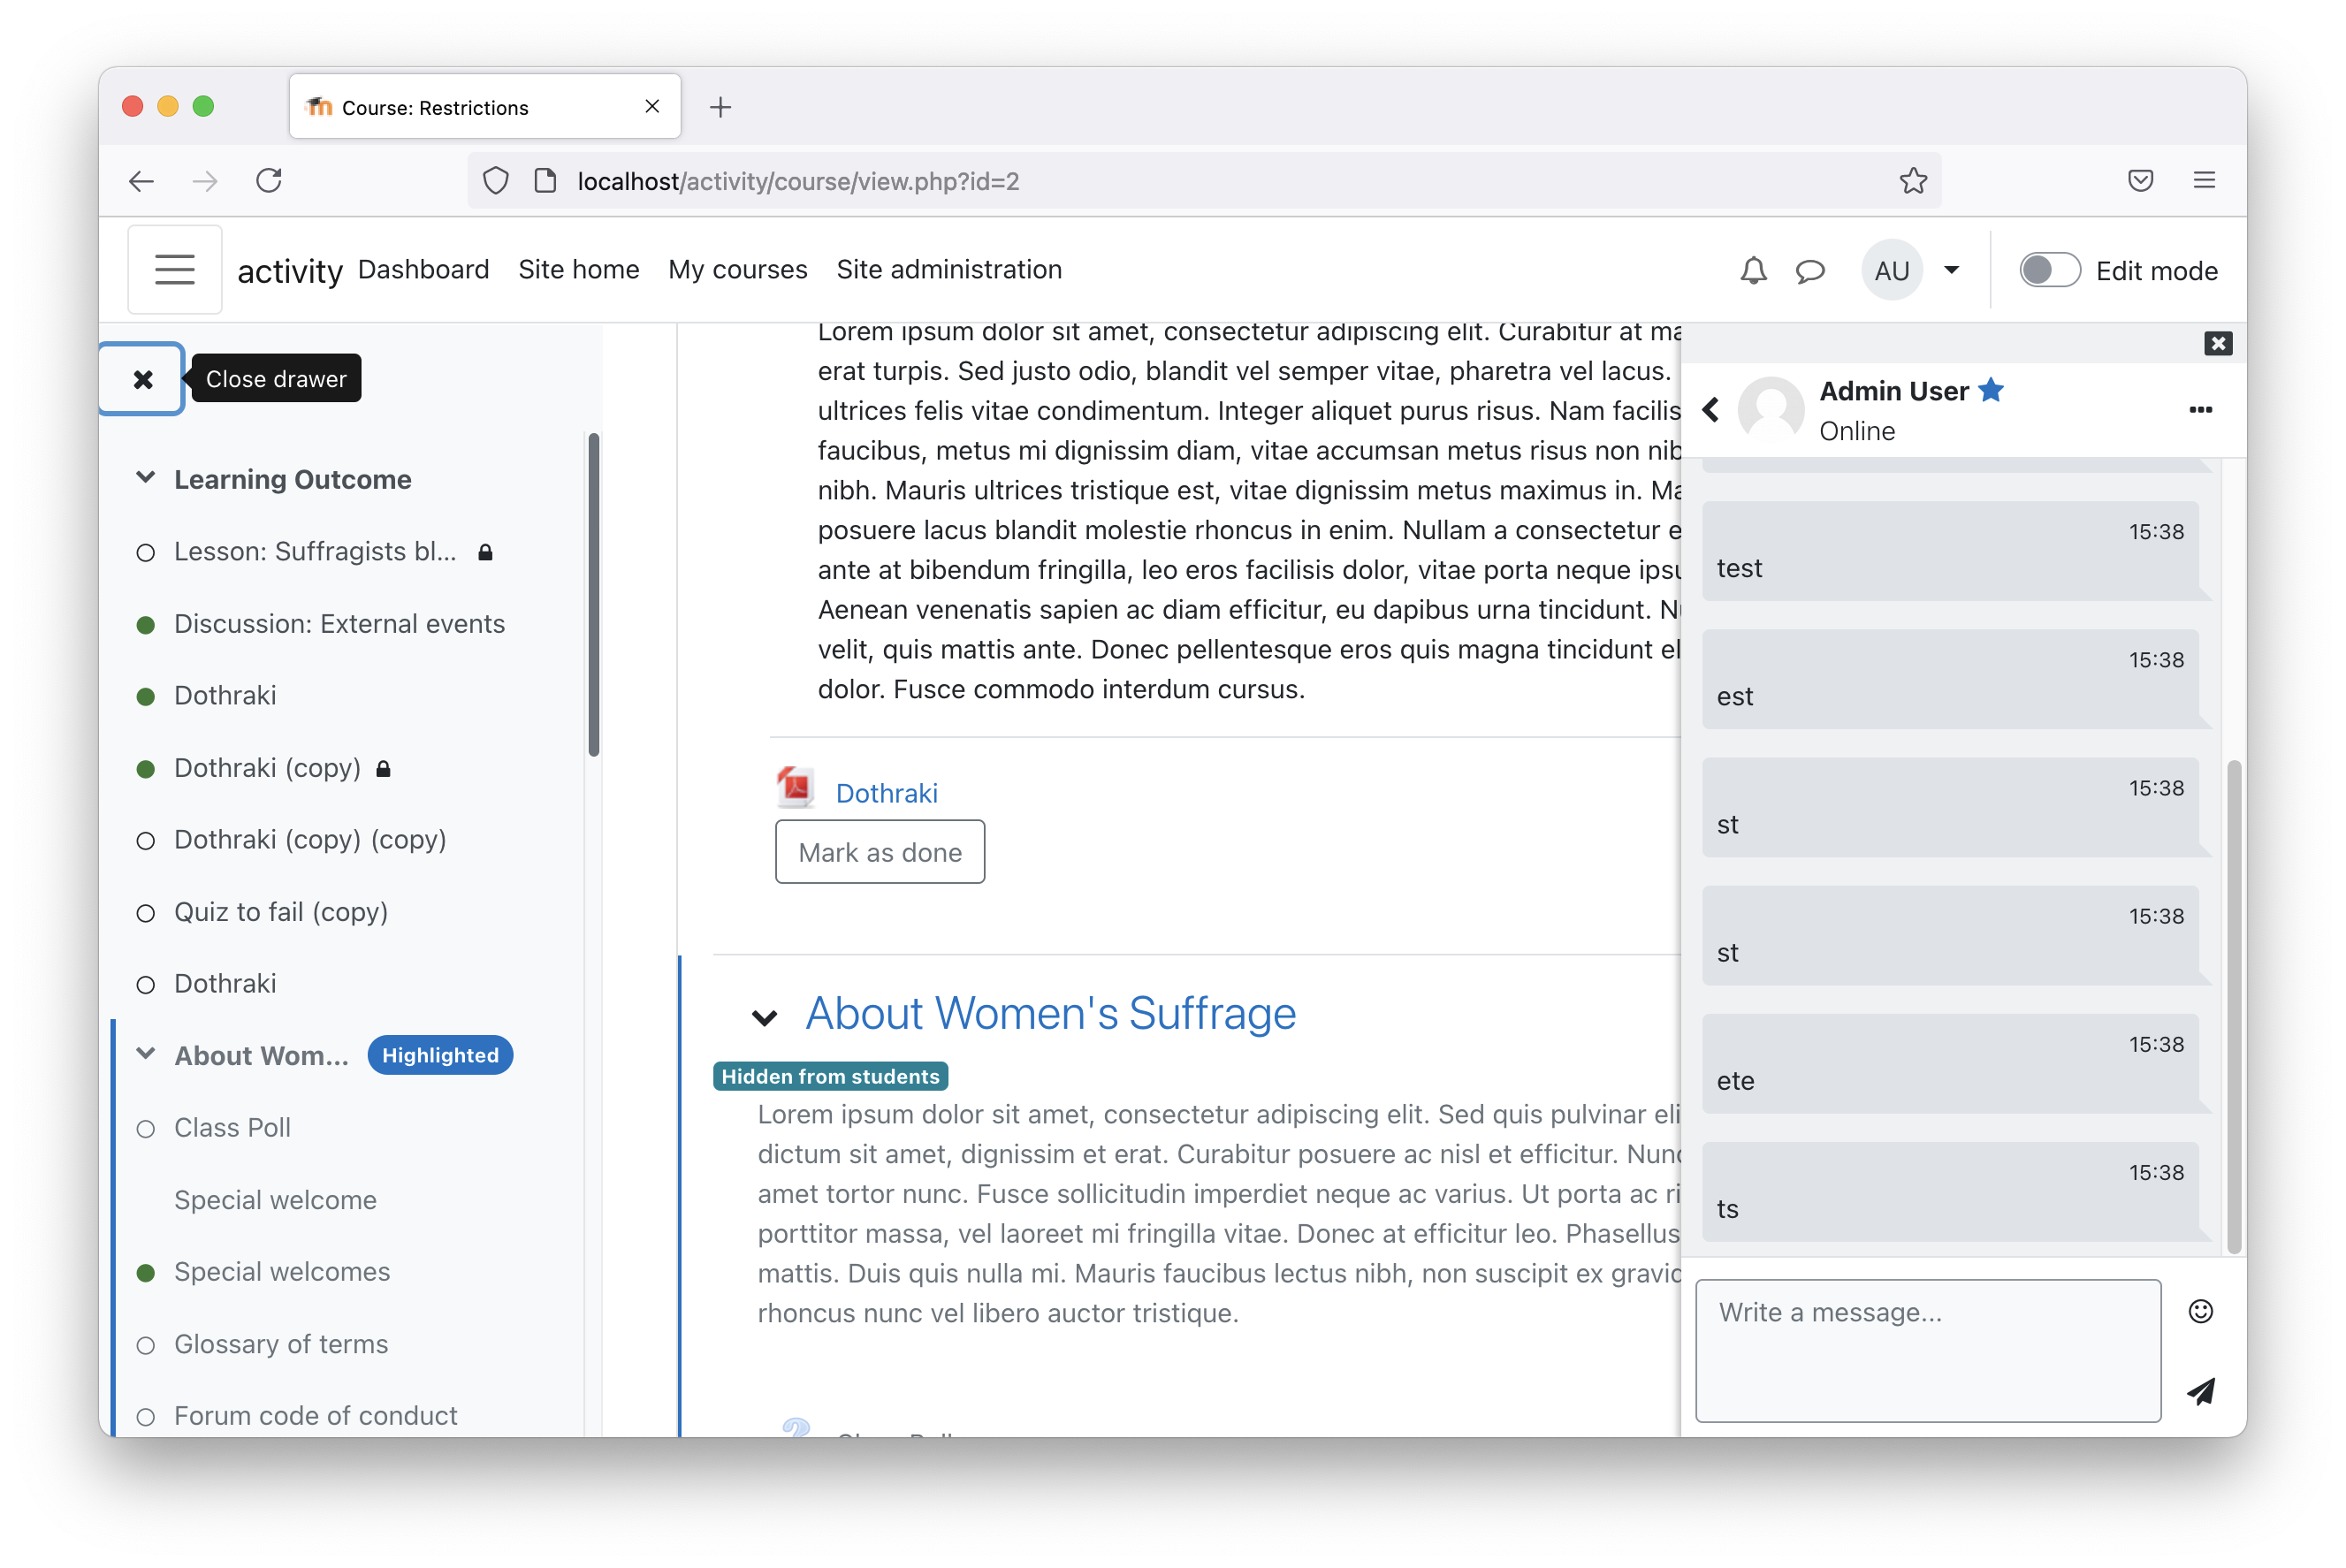Reload the browser page
This screenshot has height=1568, width=2346.
[269, 181]
